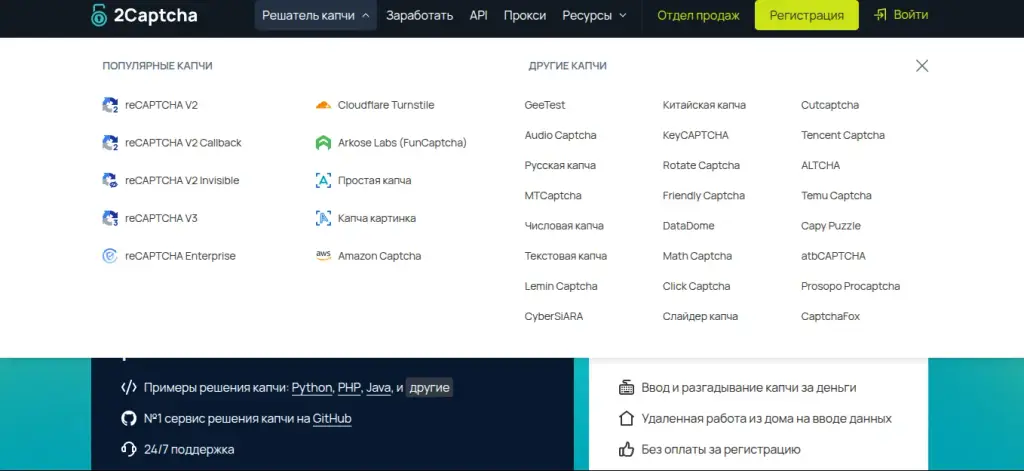Select reCAPTCHA V2 Callback text link
This screenshot has width=1024, height=471.
(x=184, y=143)
